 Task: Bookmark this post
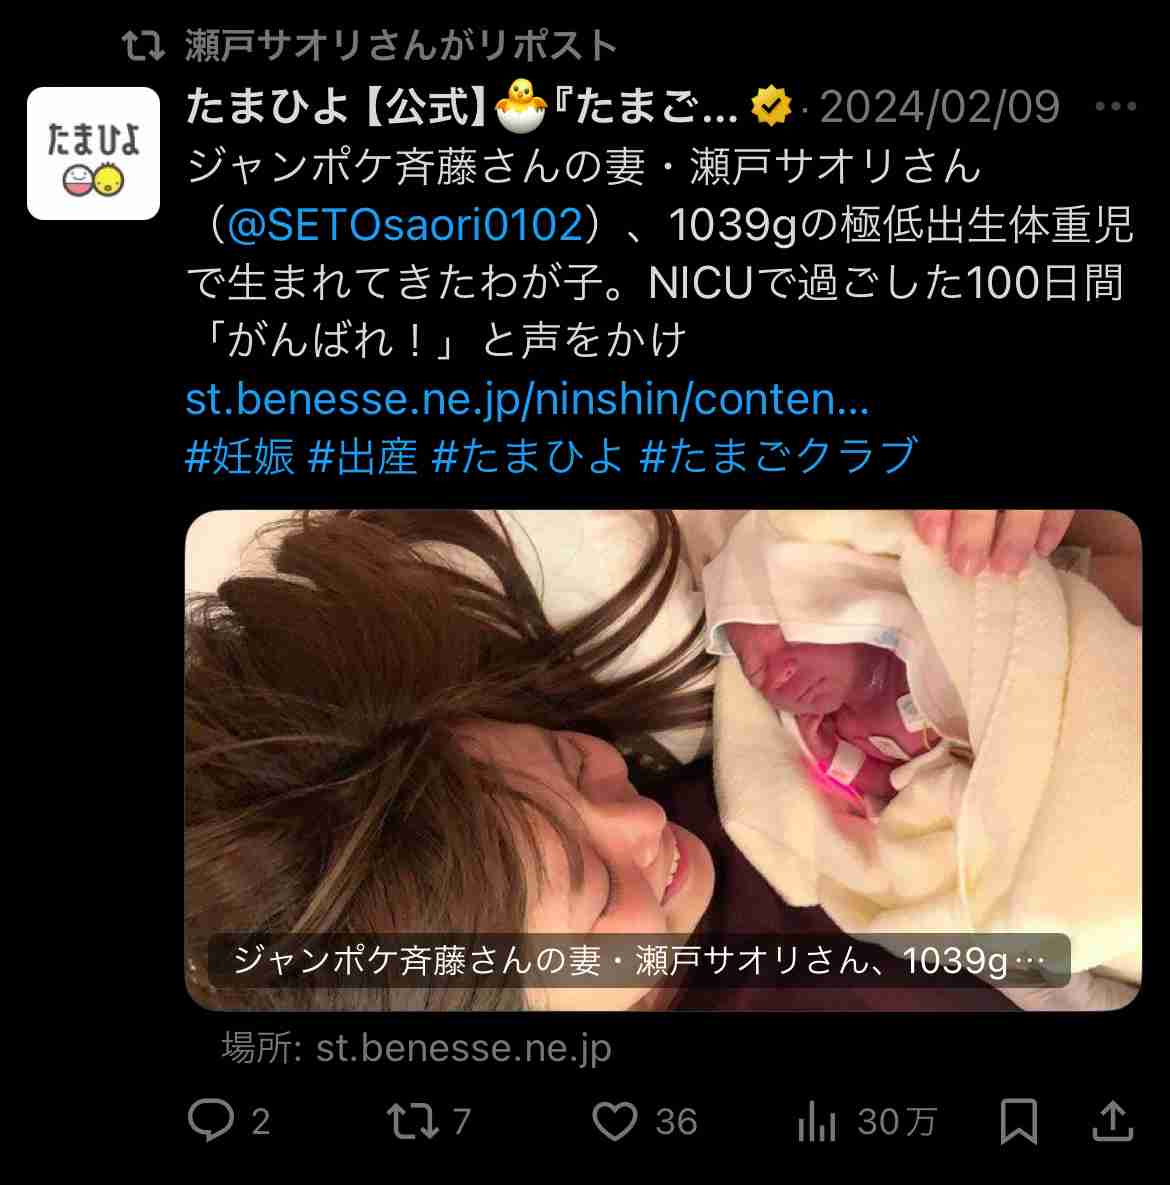1019,1121
